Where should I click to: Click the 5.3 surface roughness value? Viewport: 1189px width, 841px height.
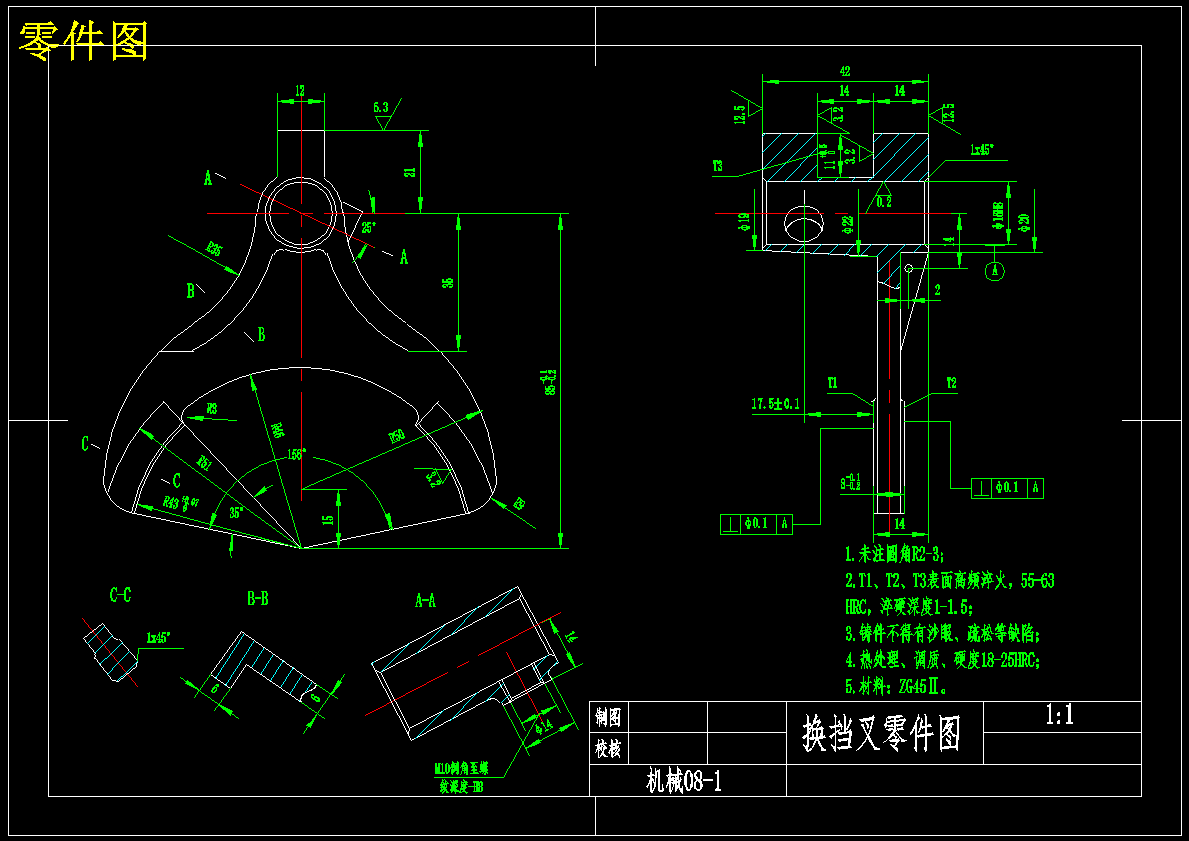381,108
